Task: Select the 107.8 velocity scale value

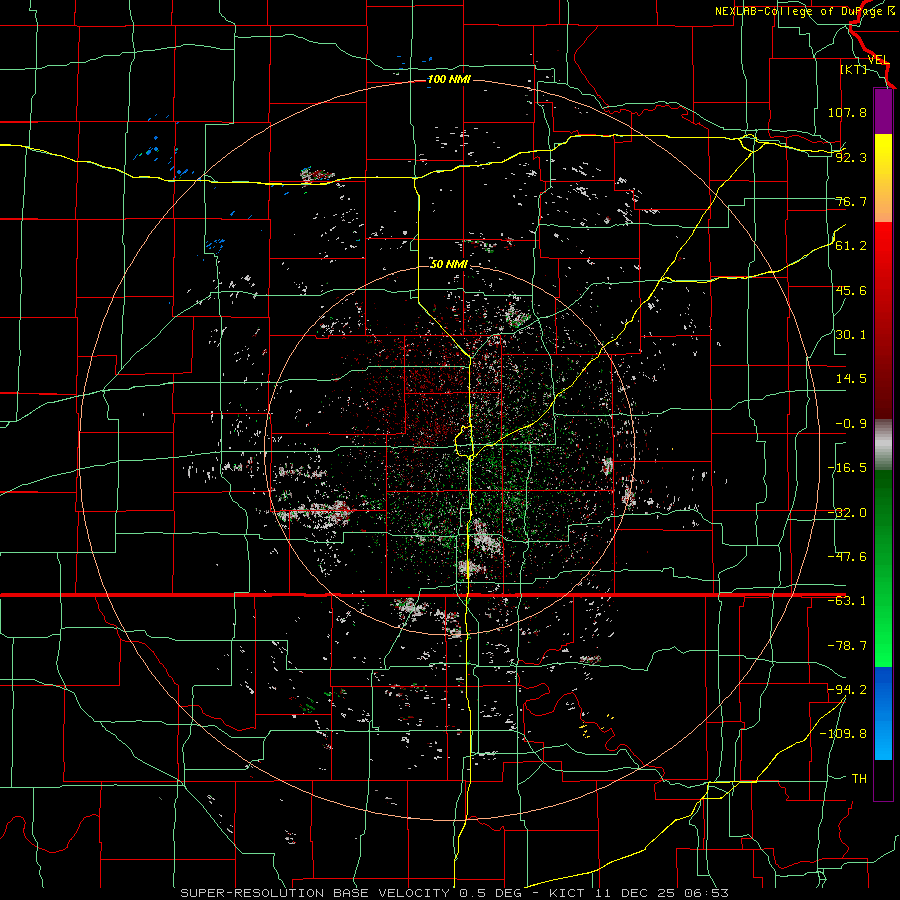Action: 847,112
